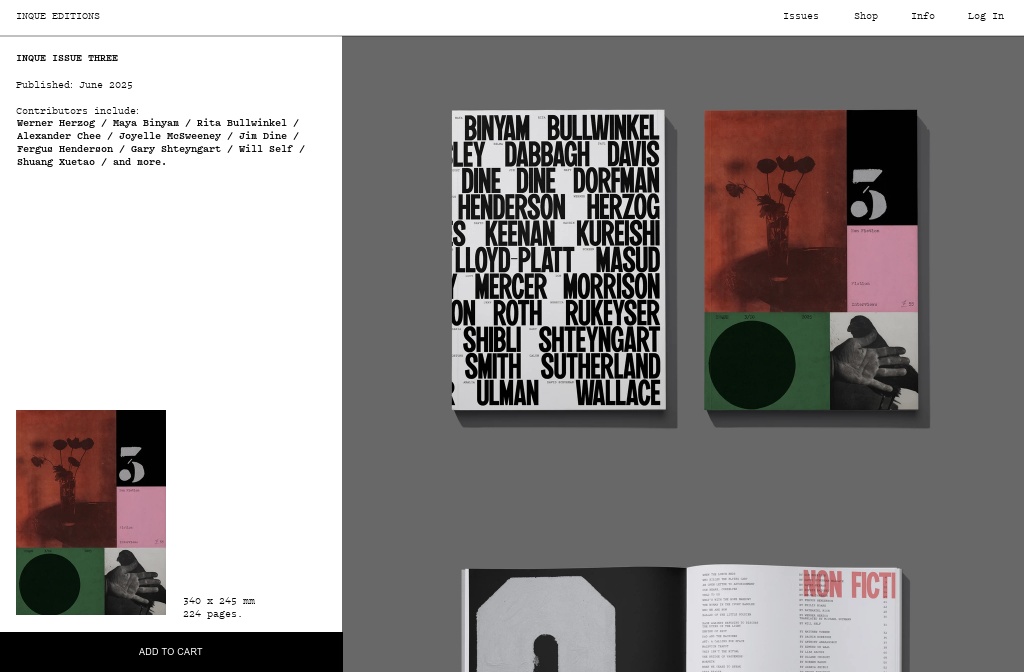This screenshot has height=672, width=1024.
Task: Click the Log In link
Action: 985,16
